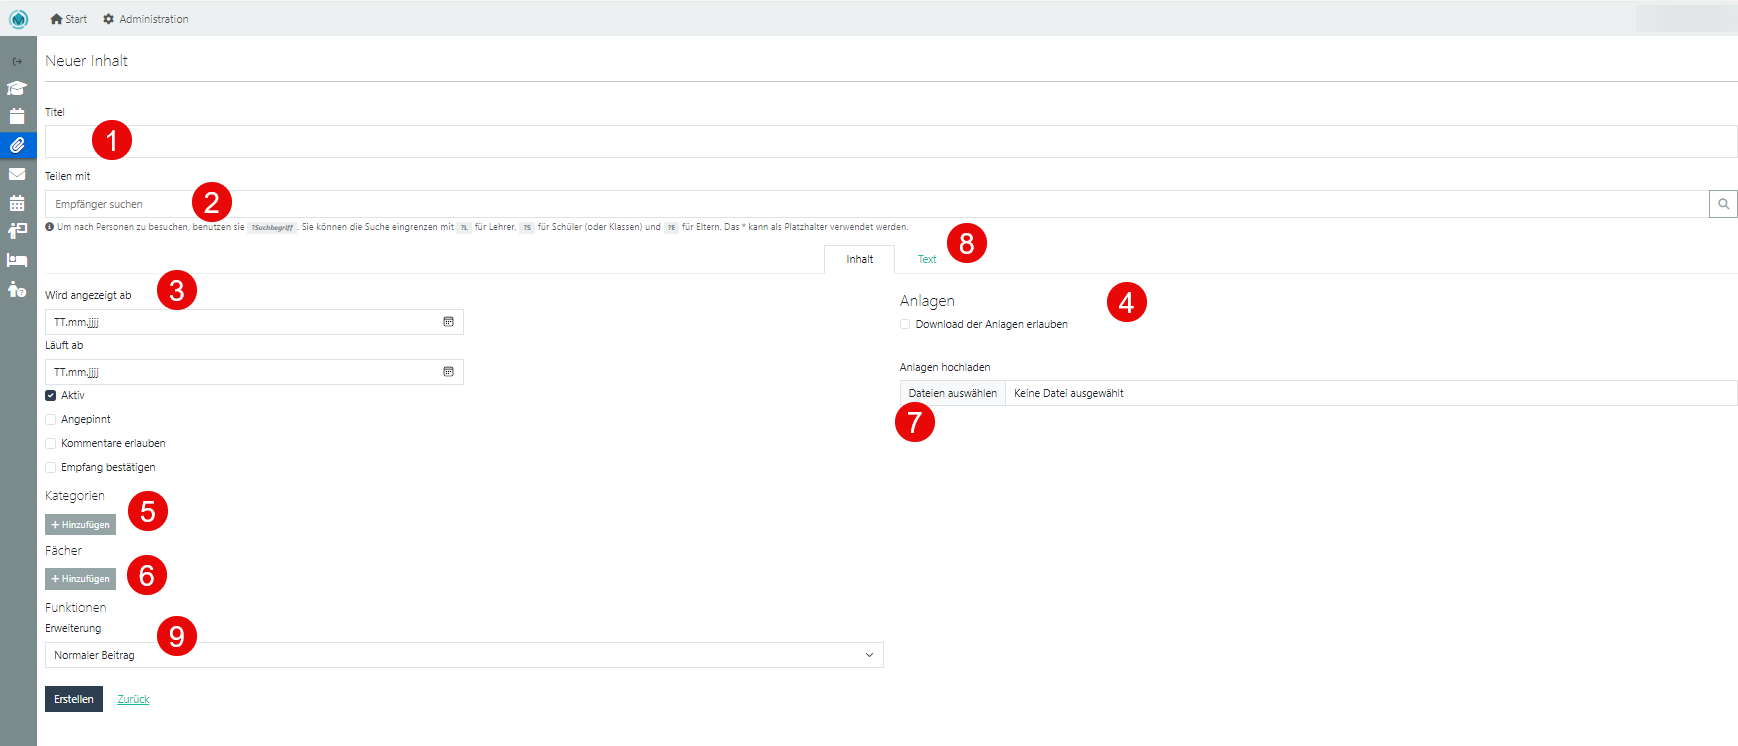The height and width of the screenshot is (746, 1738).
Task: Open the person with question mark icon
Action: click(17, 289)
